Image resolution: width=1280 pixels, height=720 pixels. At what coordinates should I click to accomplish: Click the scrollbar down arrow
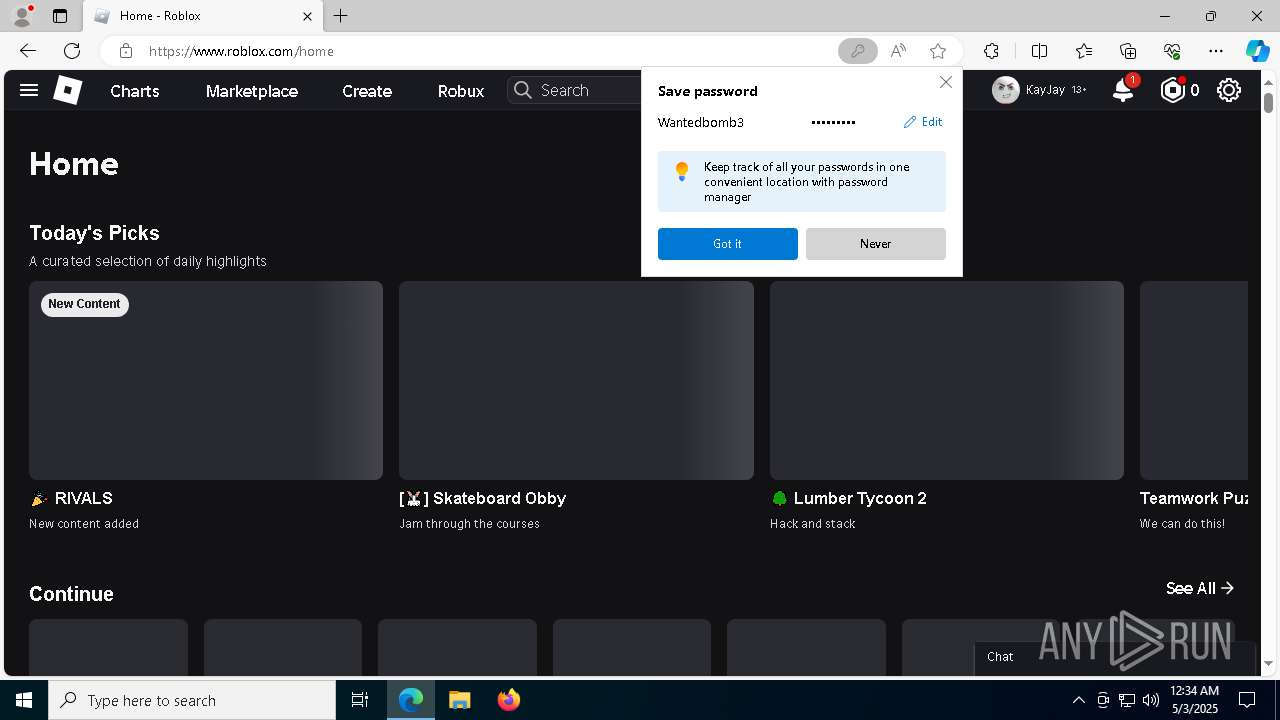point(1268,664)
